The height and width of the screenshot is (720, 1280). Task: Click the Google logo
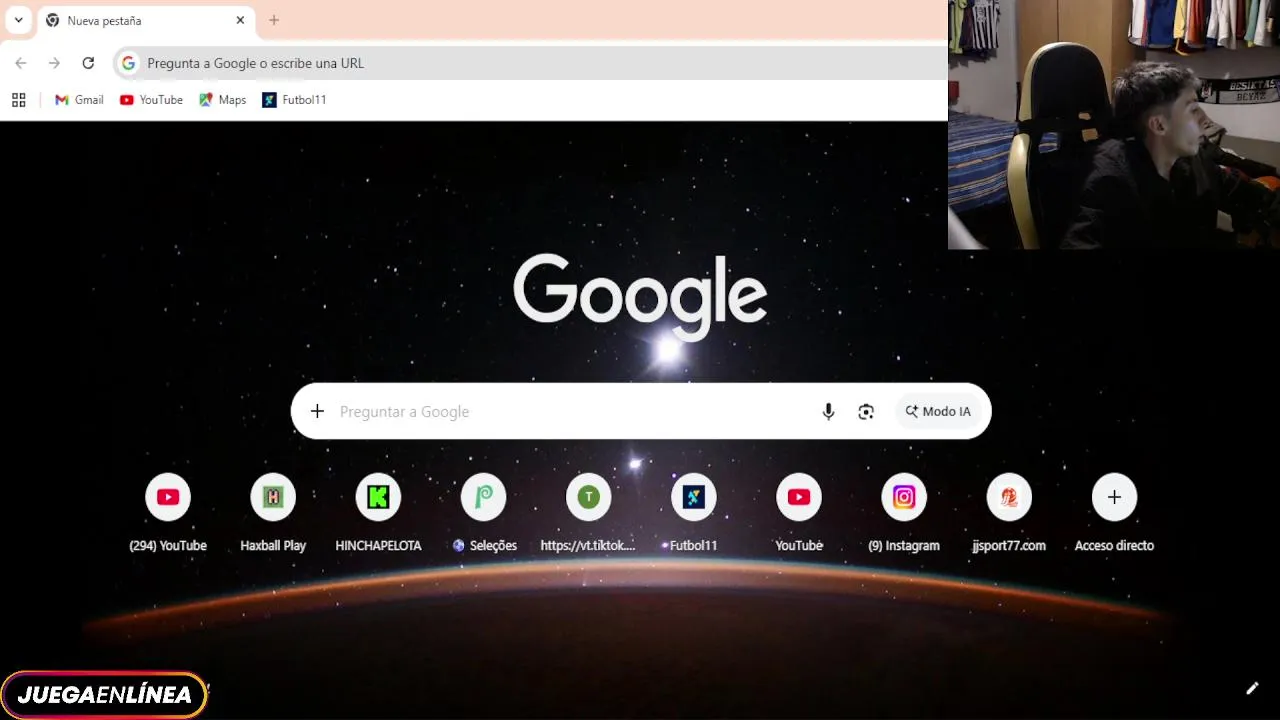click(640, 297)
